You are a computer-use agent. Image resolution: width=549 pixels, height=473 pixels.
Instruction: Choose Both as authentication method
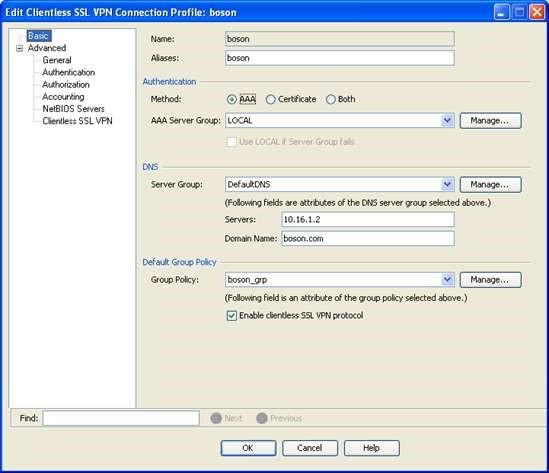tap(331, 99)
